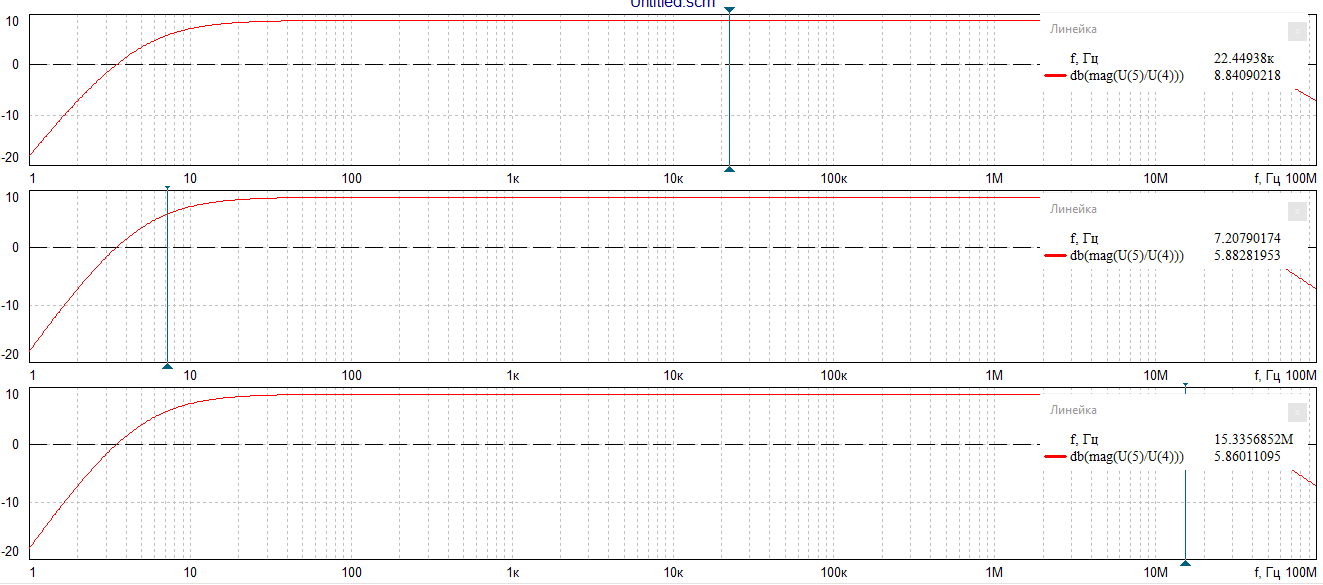1323x585 pixels.
Task: Click the 'f, Гц 100M' axis label of top plot
Action: click(1285, 179)
